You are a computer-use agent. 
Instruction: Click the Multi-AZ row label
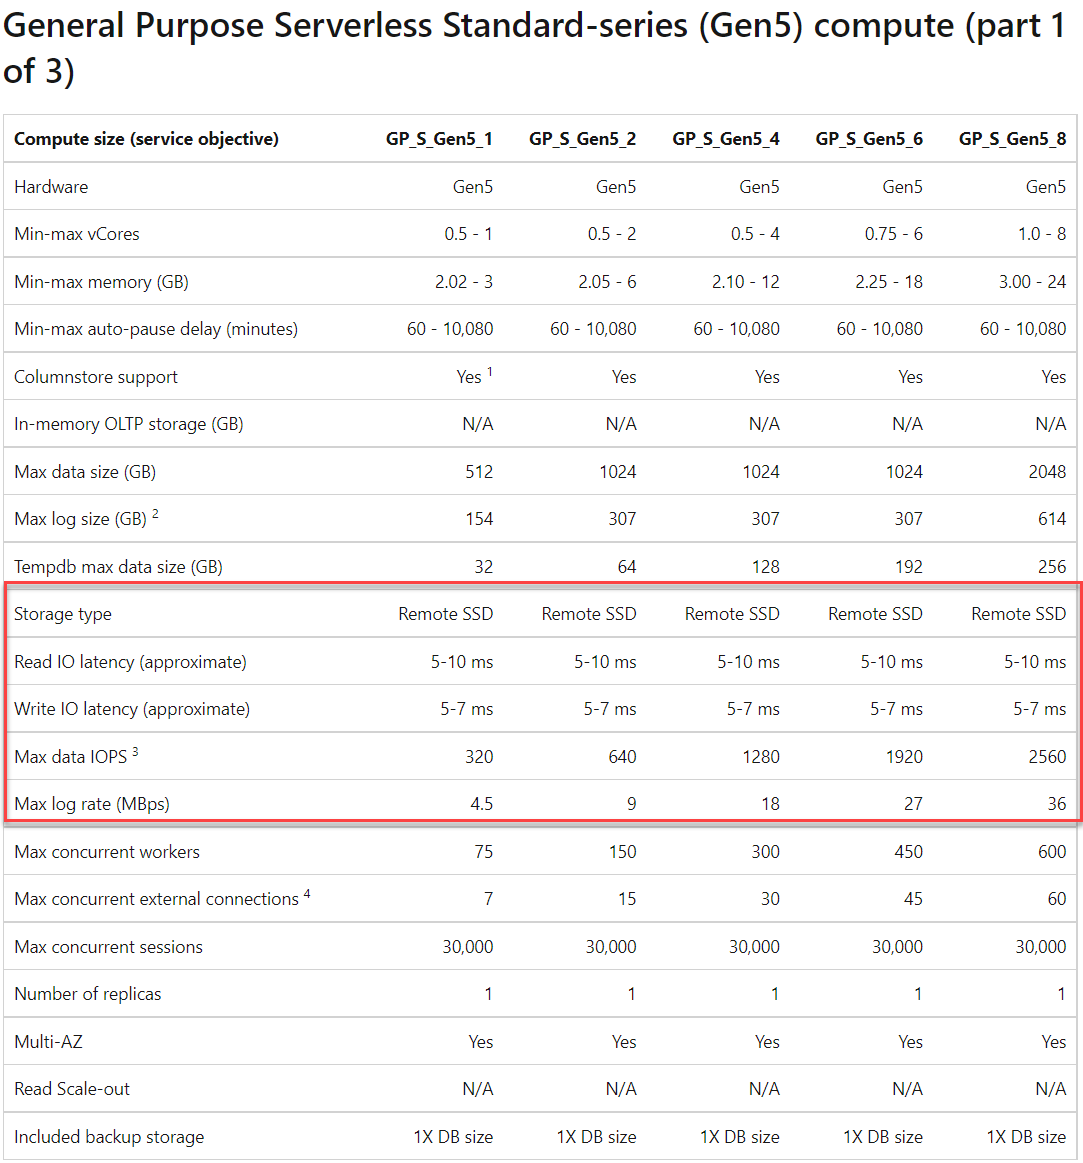(x=48, y=1041)
